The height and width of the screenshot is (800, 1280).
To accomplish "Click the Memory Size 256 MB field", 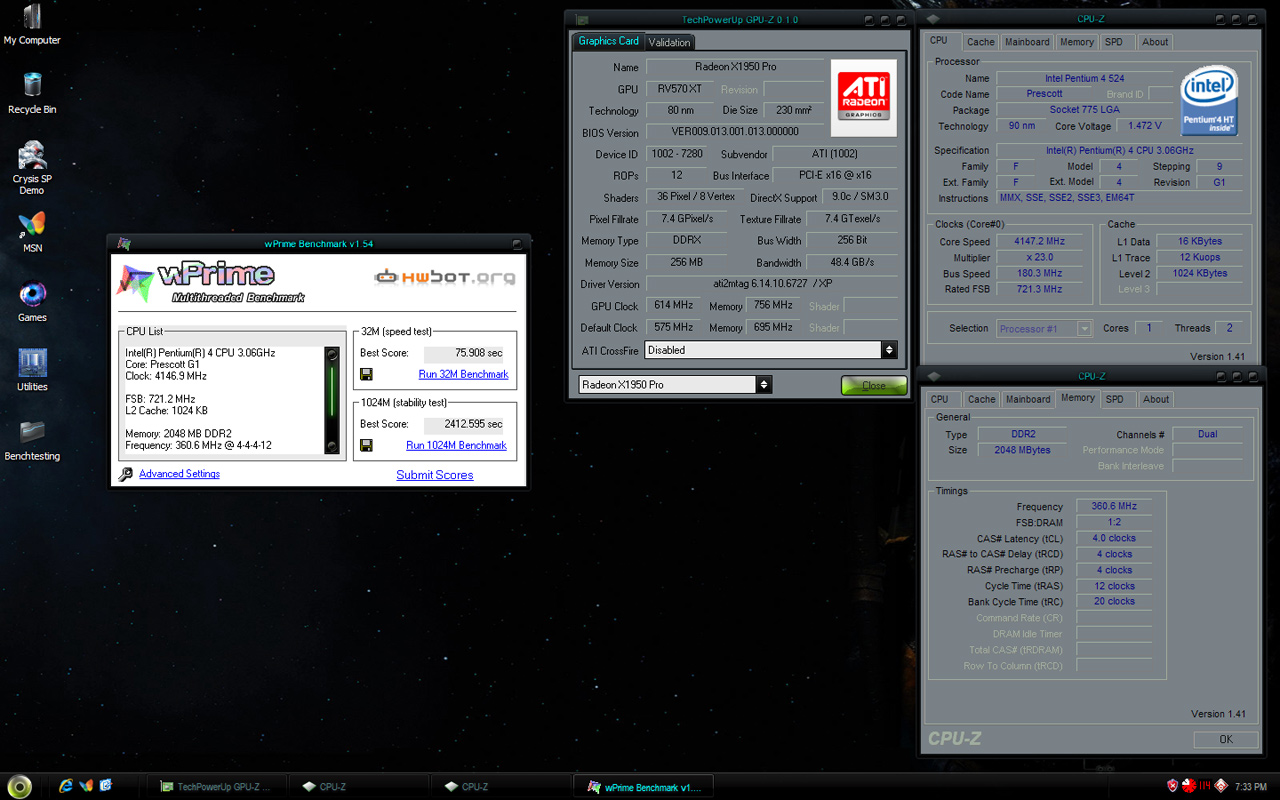I will point(685,263).
